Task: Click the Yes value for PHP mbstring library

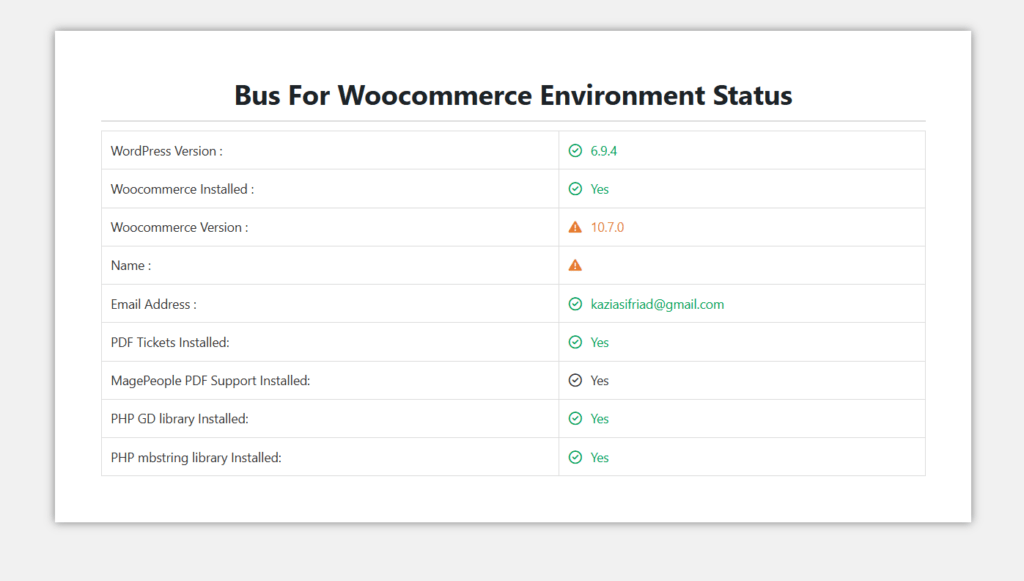Action: coord(600,458)
